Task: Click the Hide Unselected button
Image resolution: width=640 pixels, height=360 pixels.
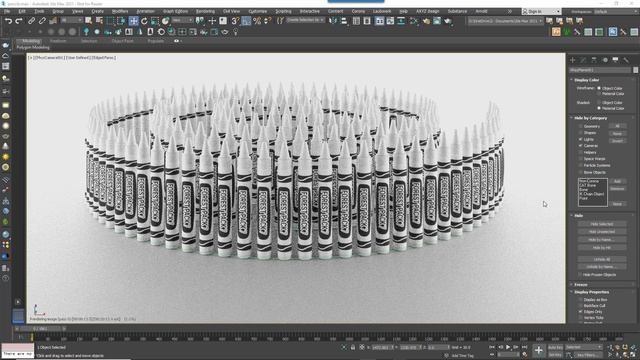Action: 602,232
